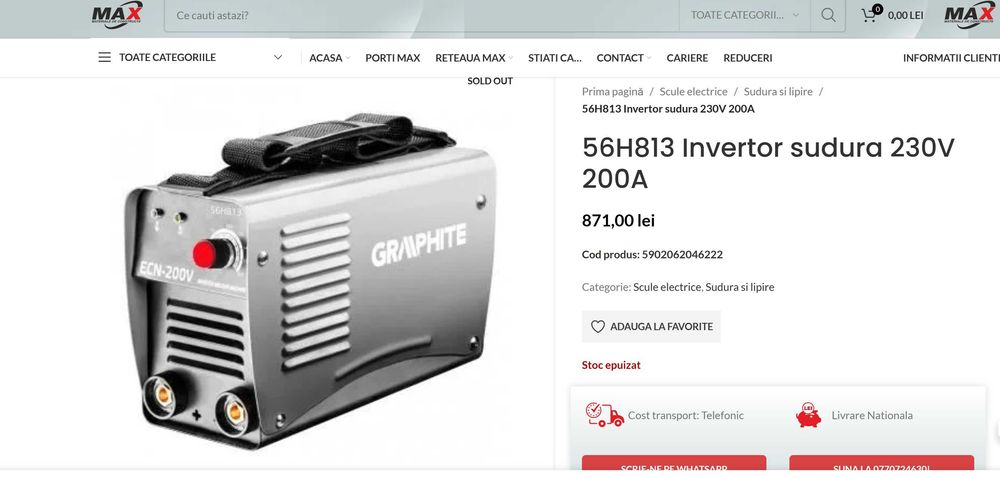
Task: Click the ADAUGA LA FAVORITE button
Action: point(651,326)
